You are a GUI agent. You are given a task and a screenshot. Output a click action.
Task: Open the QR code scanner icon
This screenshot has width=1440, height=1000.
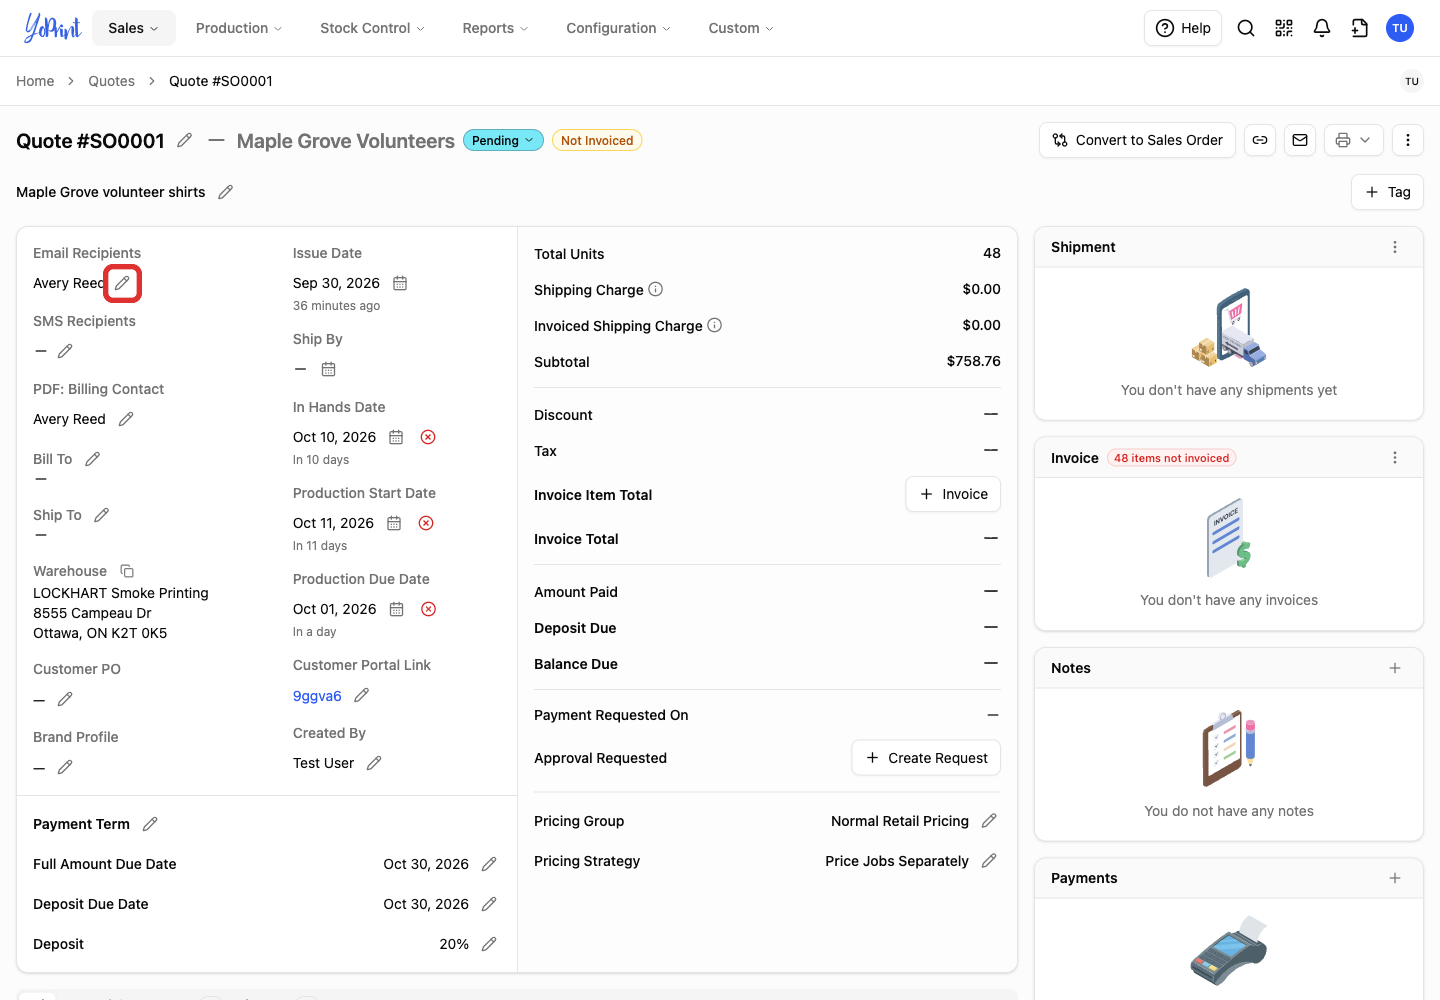point(1284,28)
